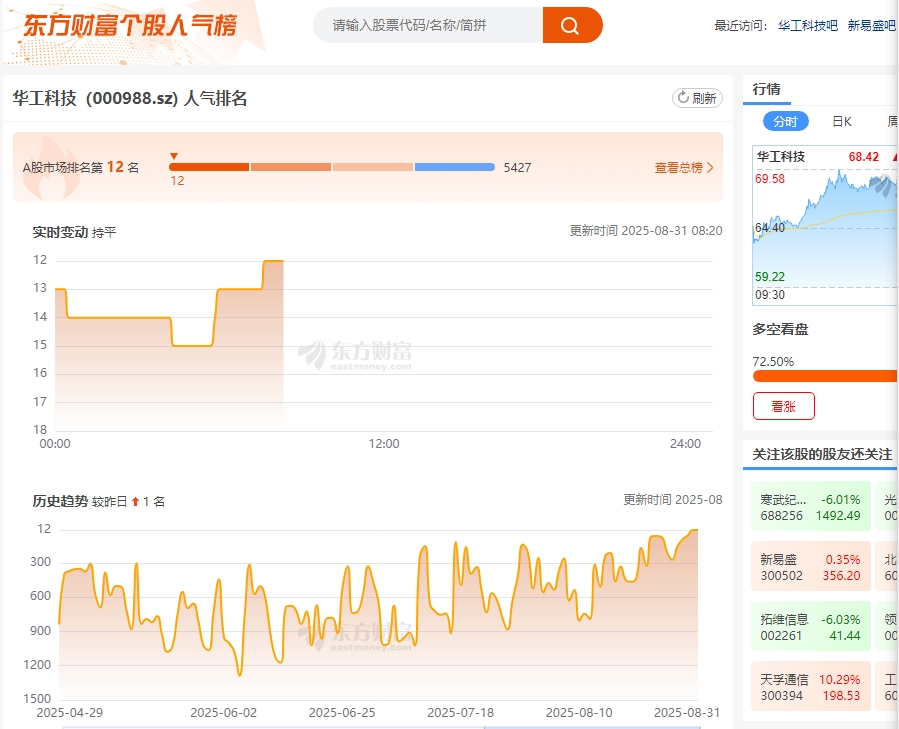Open the 东方财富个股人气榜 logo

click(130, 26)
